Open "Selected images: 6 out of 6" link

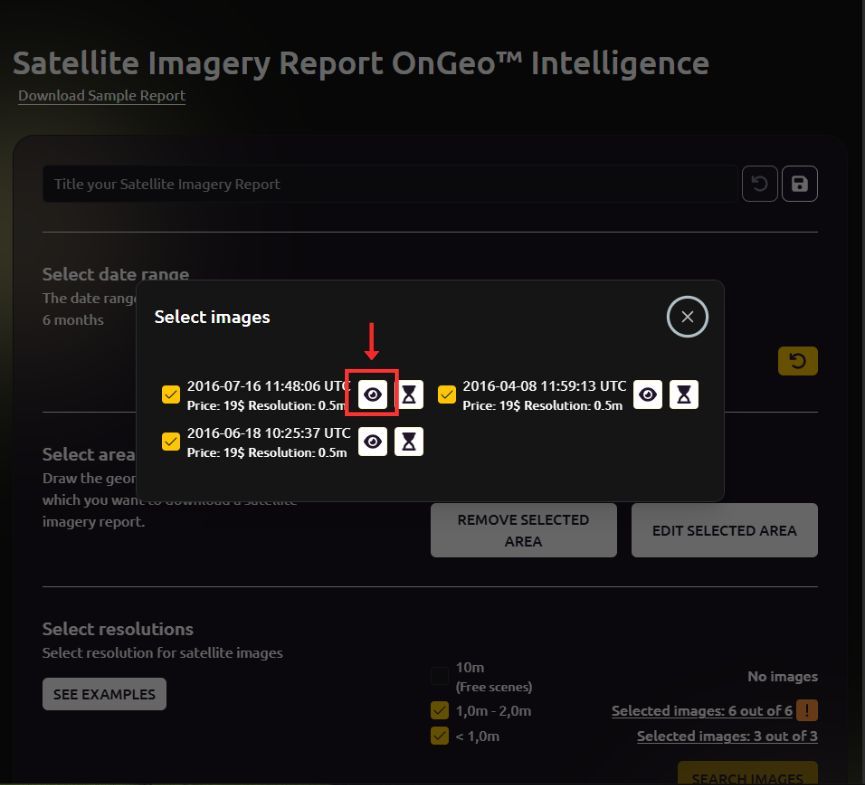[x=701, y=711]
